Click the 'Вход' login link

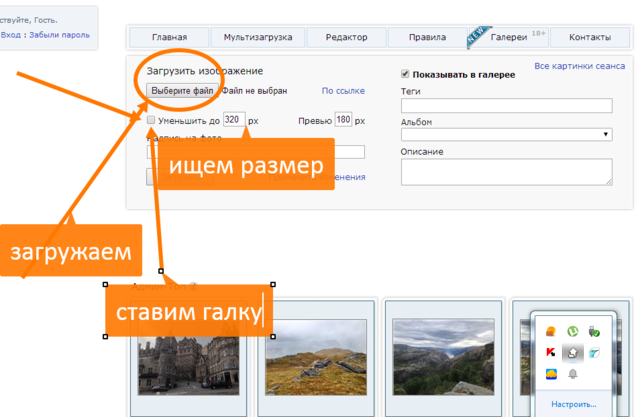coord(11,35)
